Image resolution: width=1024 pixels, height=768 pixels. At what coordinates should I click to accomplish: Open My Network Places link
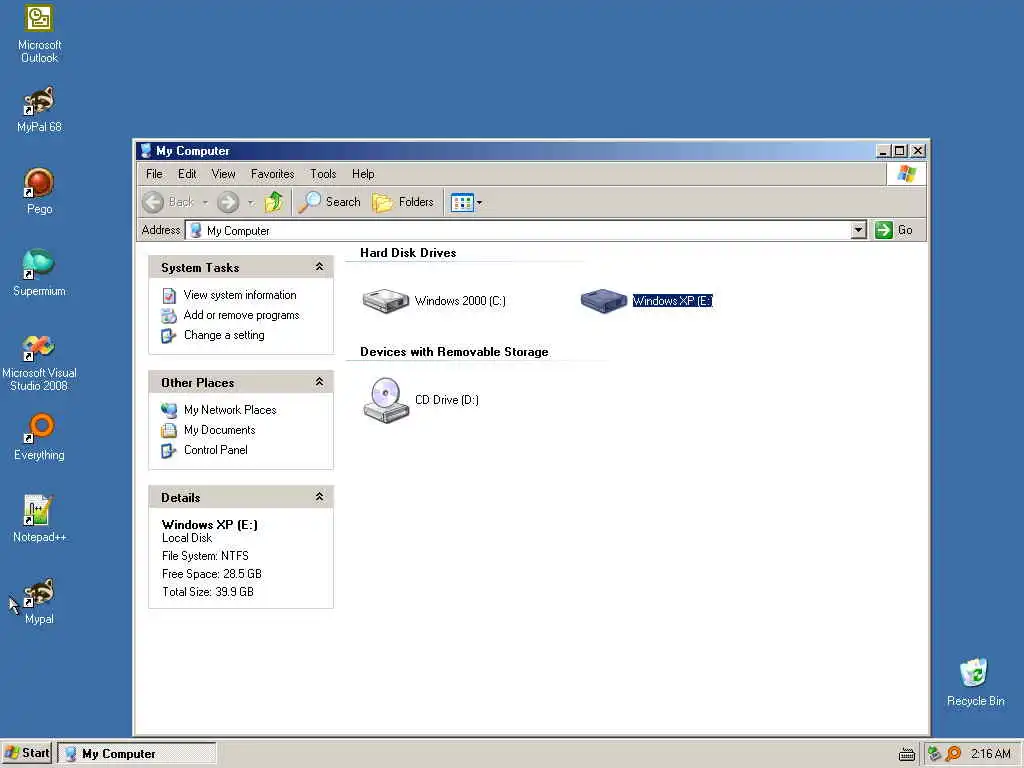pyautogui.click(x=230, y=410)
